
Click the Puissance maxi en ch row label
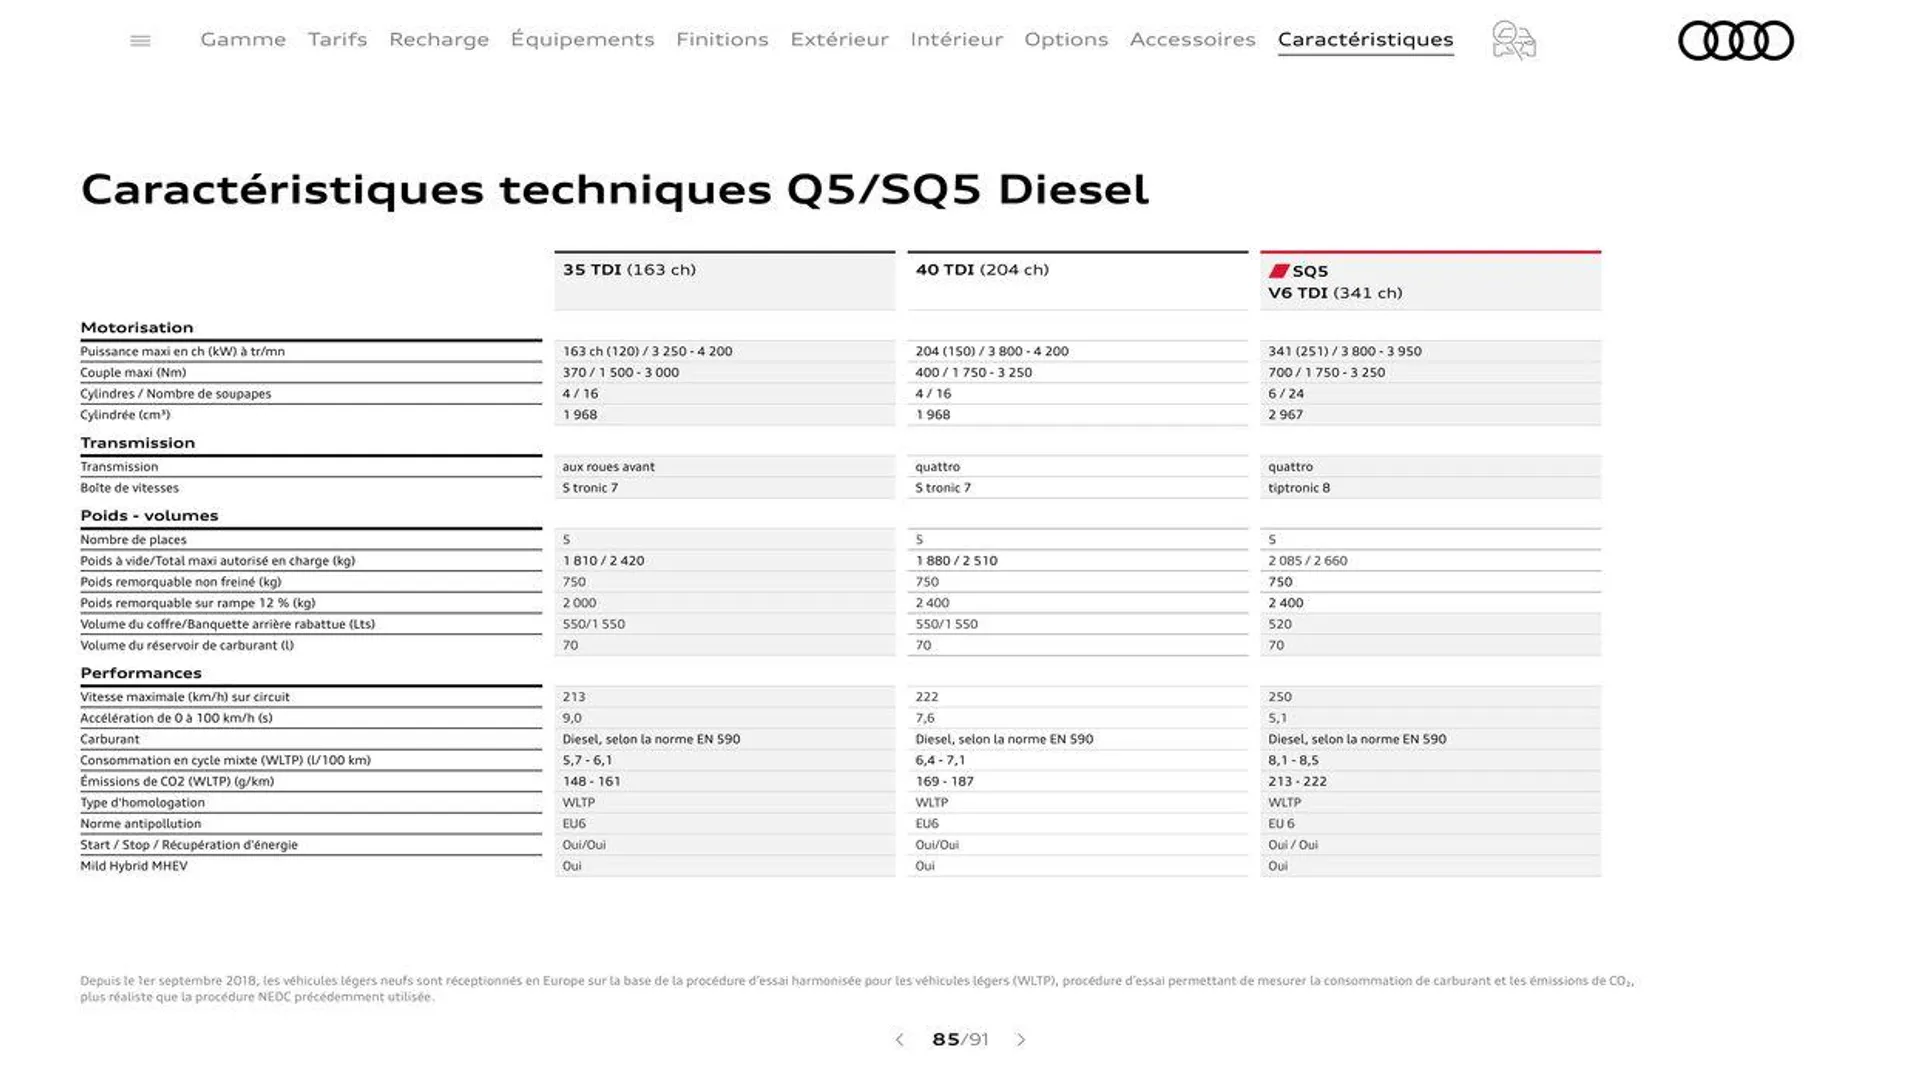tap(182, 351)
